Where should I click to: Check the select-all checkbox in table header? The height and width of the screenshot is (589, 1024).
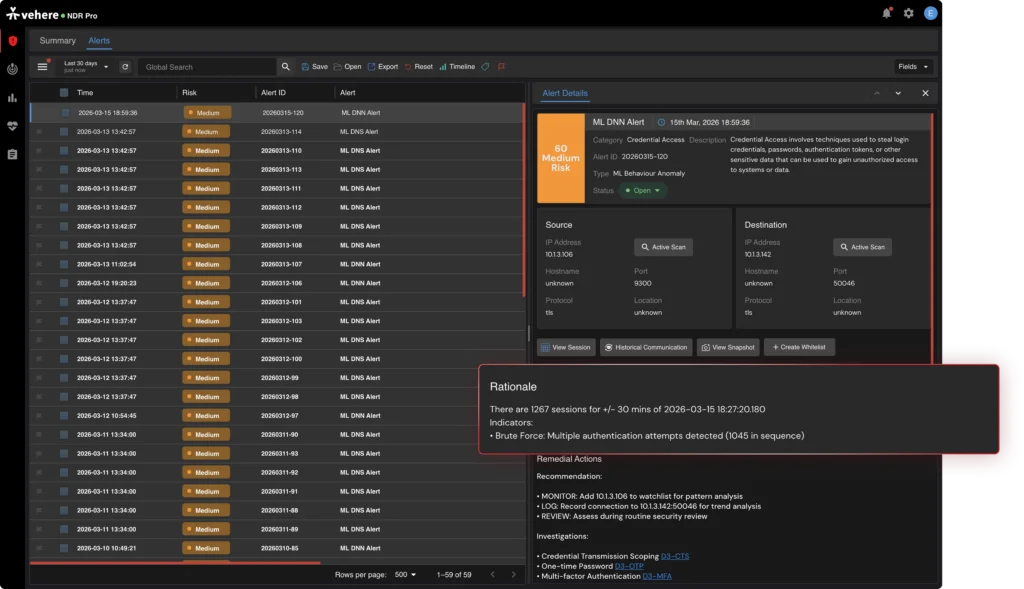pos(64,93)
